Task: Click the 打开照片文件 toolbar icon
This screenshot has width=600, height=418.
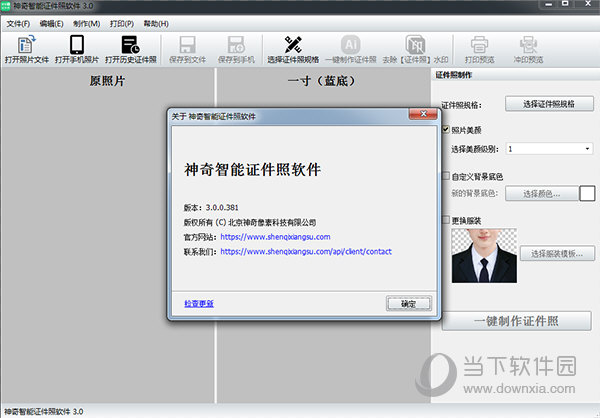Action: pyautogui.click(x=24, y=46)
